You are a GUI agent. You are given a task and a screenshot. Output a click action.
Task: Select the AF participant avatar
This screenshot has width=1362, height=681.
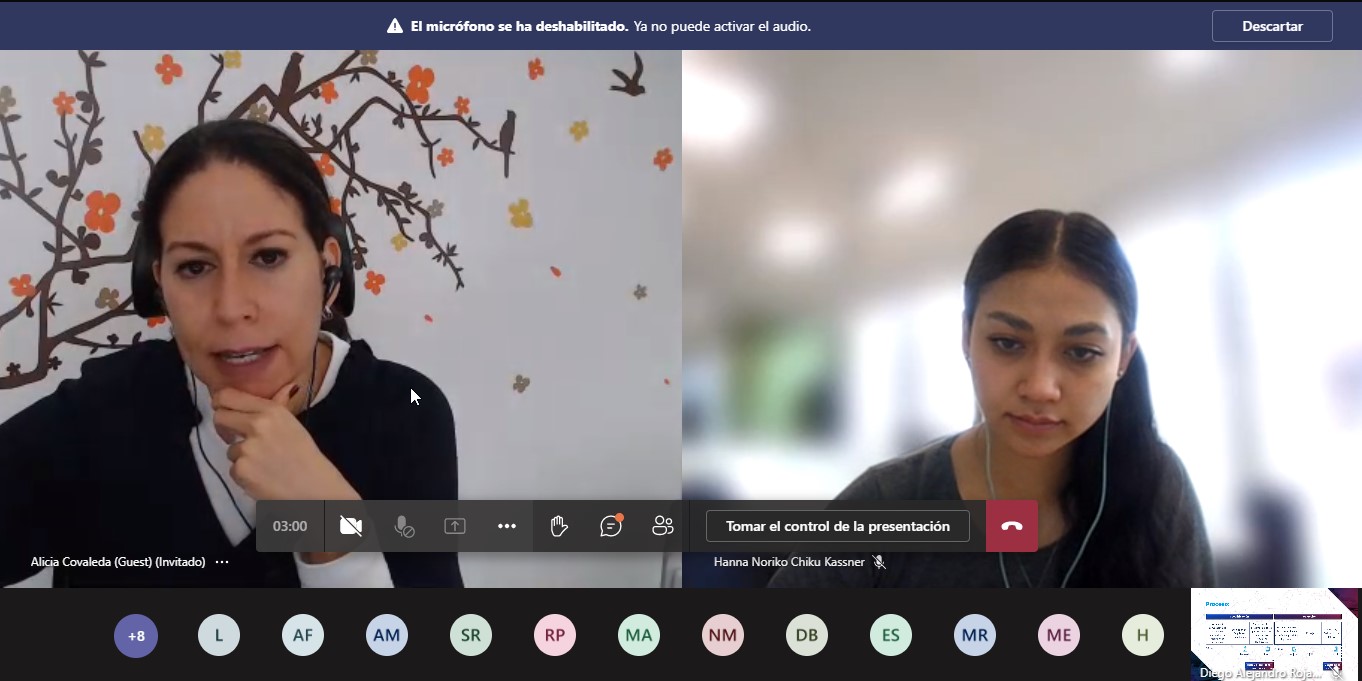pyautogui.click(x=303, y=635)
